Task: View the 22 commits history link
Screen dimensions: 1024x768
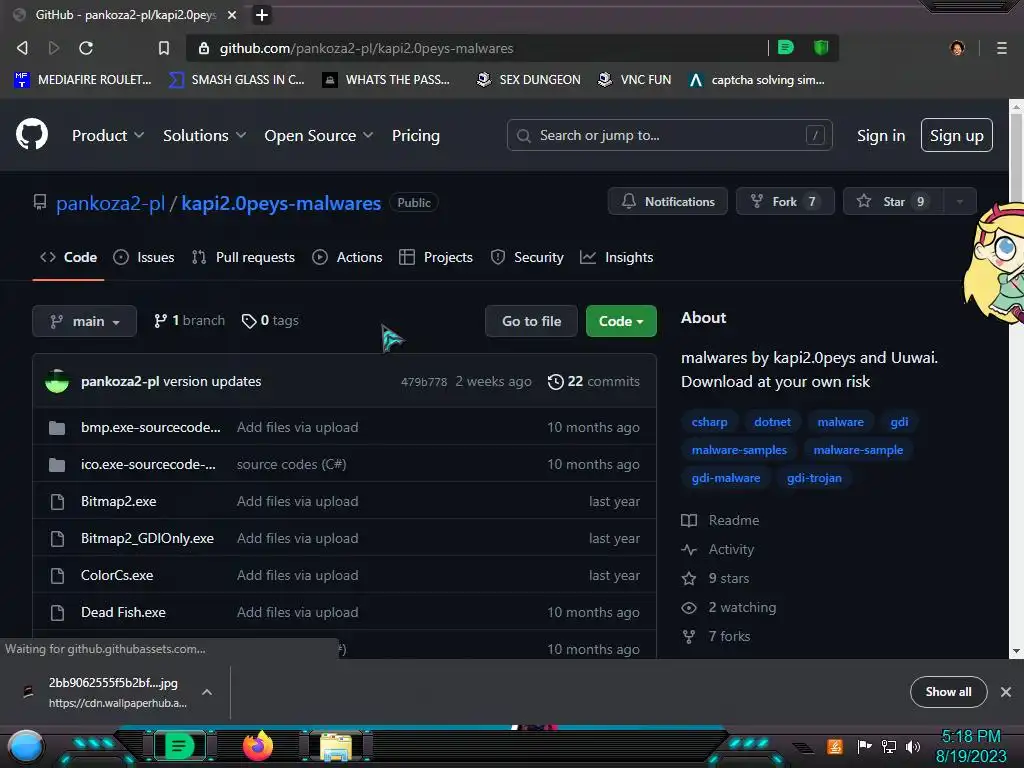Action: point(594,381)
